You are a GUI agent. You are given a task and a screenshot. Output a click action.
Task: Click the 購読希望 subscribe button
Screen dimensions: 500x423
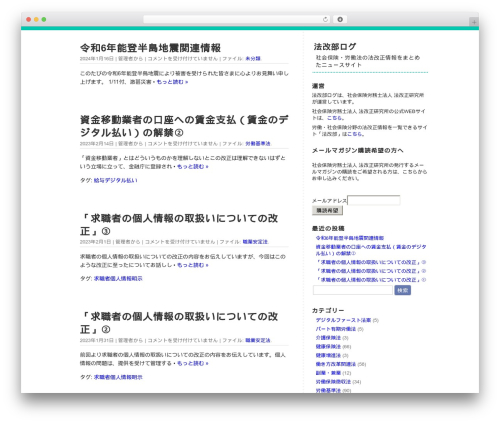click(x=327, y=210)
